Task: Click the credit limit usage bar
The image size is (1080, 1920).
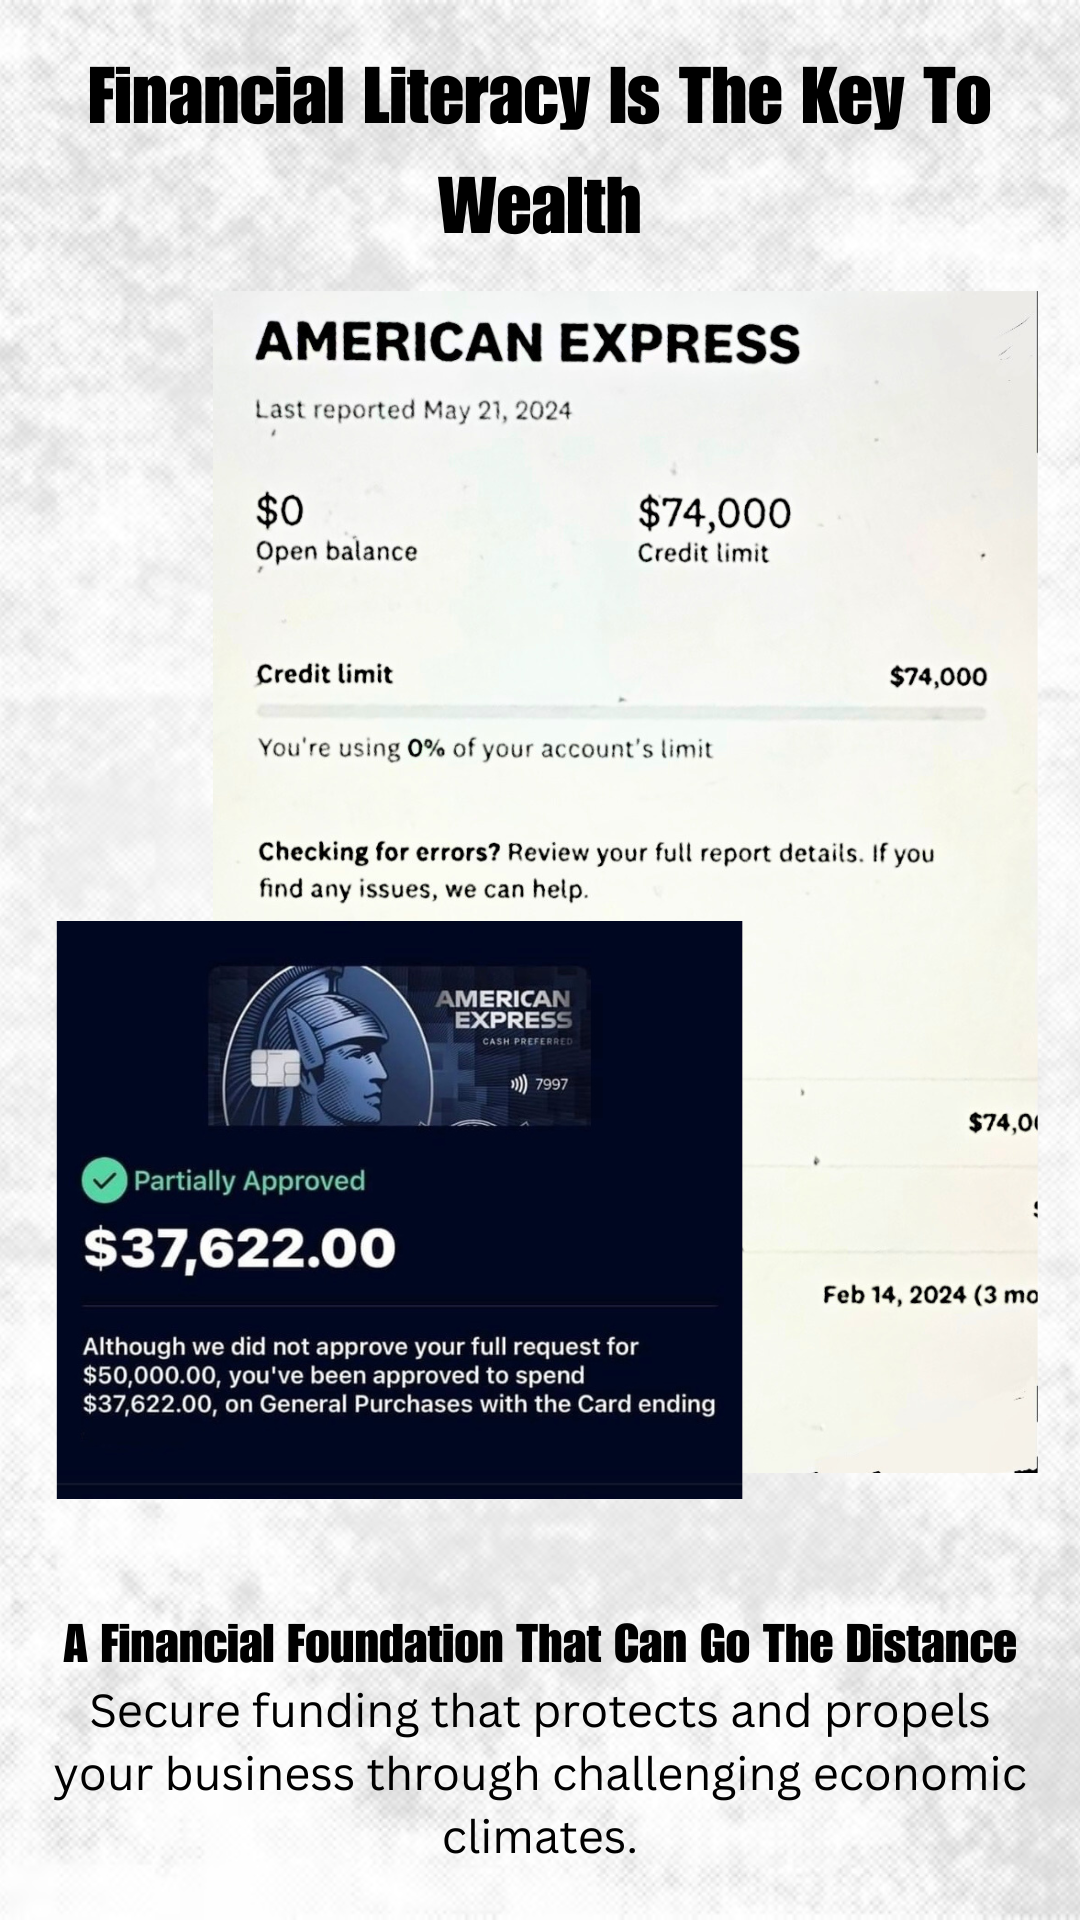Action: click(621, 713)
